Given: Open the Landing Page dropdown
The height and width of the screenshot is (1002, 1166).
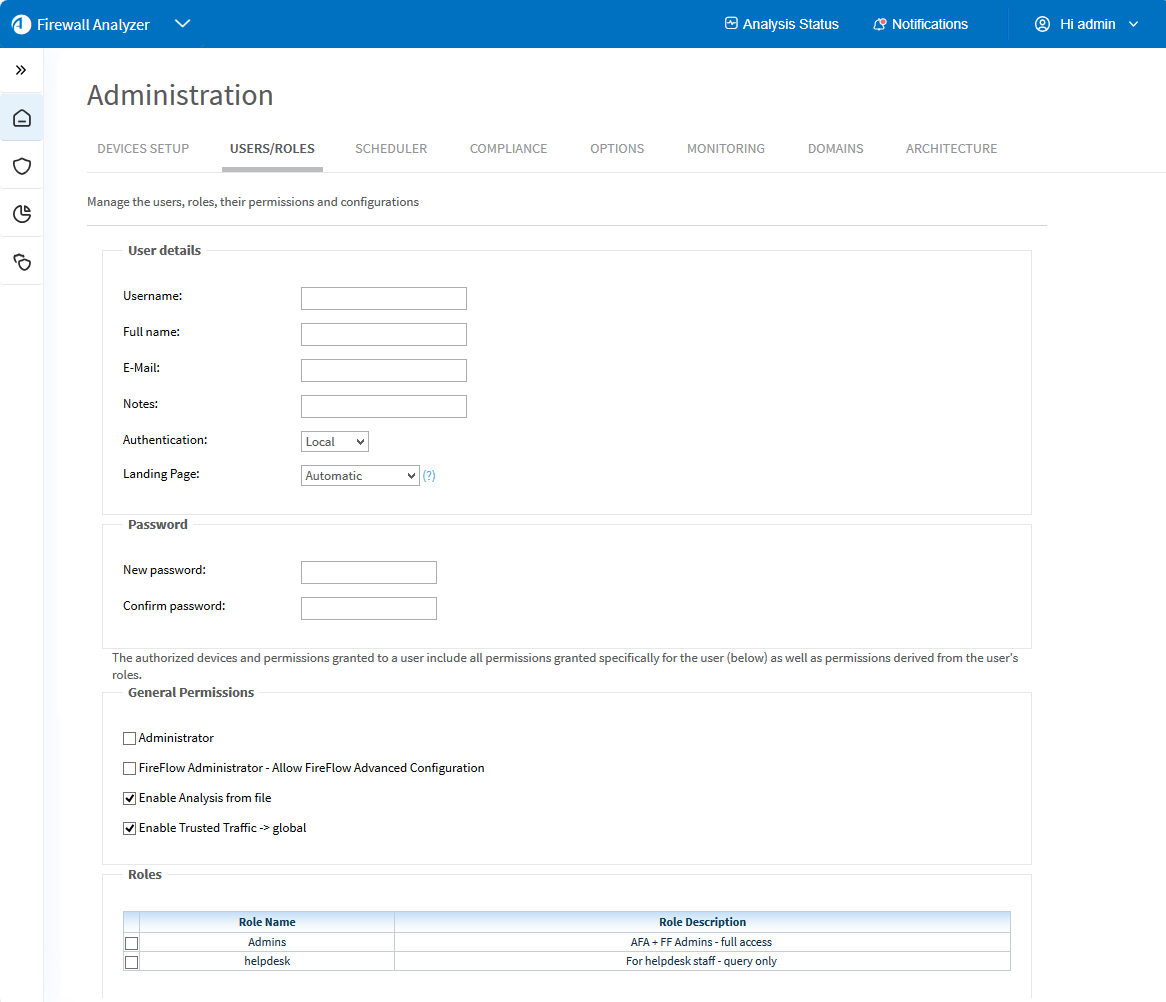Looking at the screenshot, I should (359, 476).
